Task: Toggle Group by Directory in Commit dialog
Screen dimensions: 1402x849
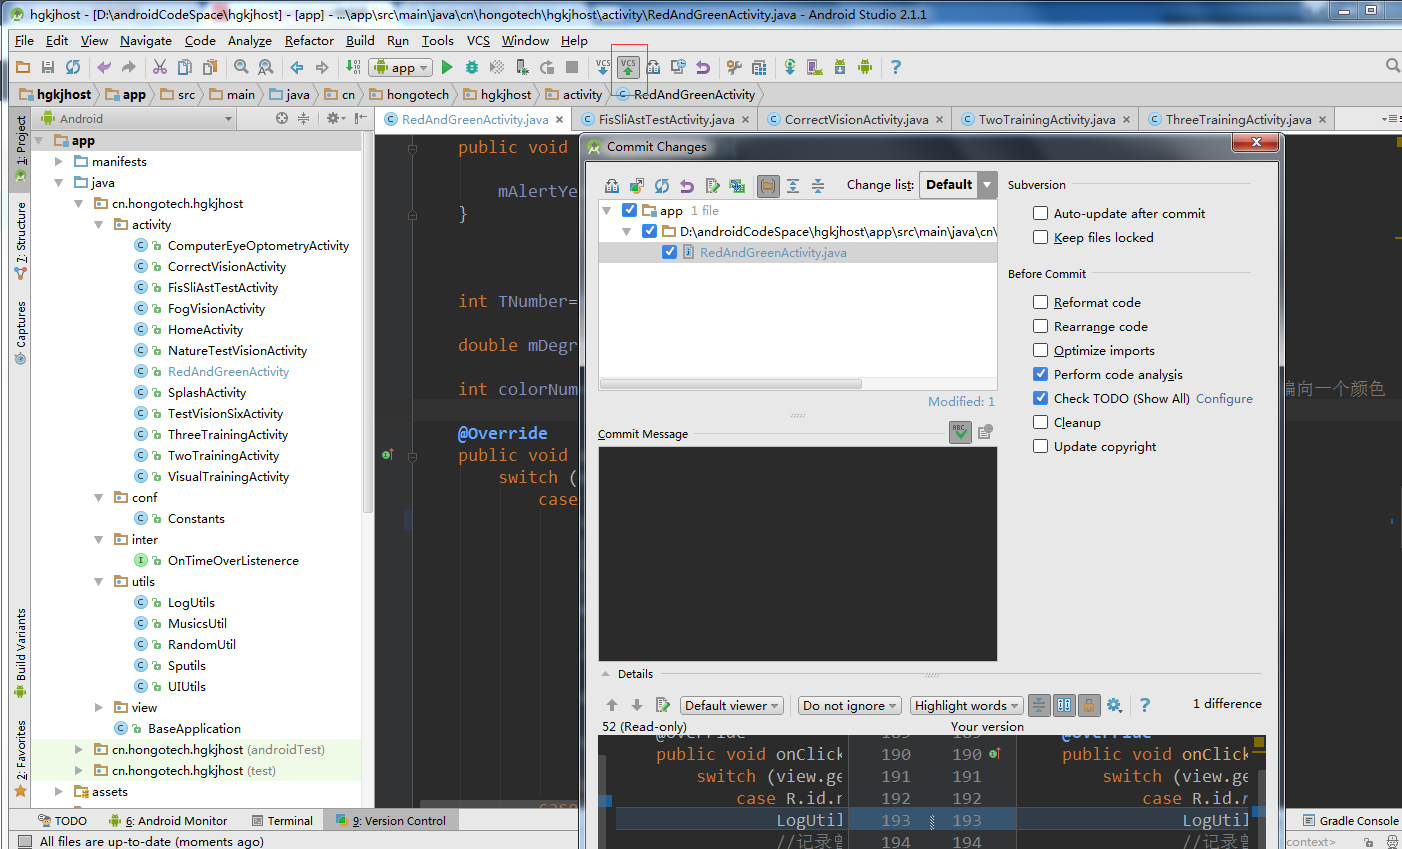Action: tap(768, 186)
